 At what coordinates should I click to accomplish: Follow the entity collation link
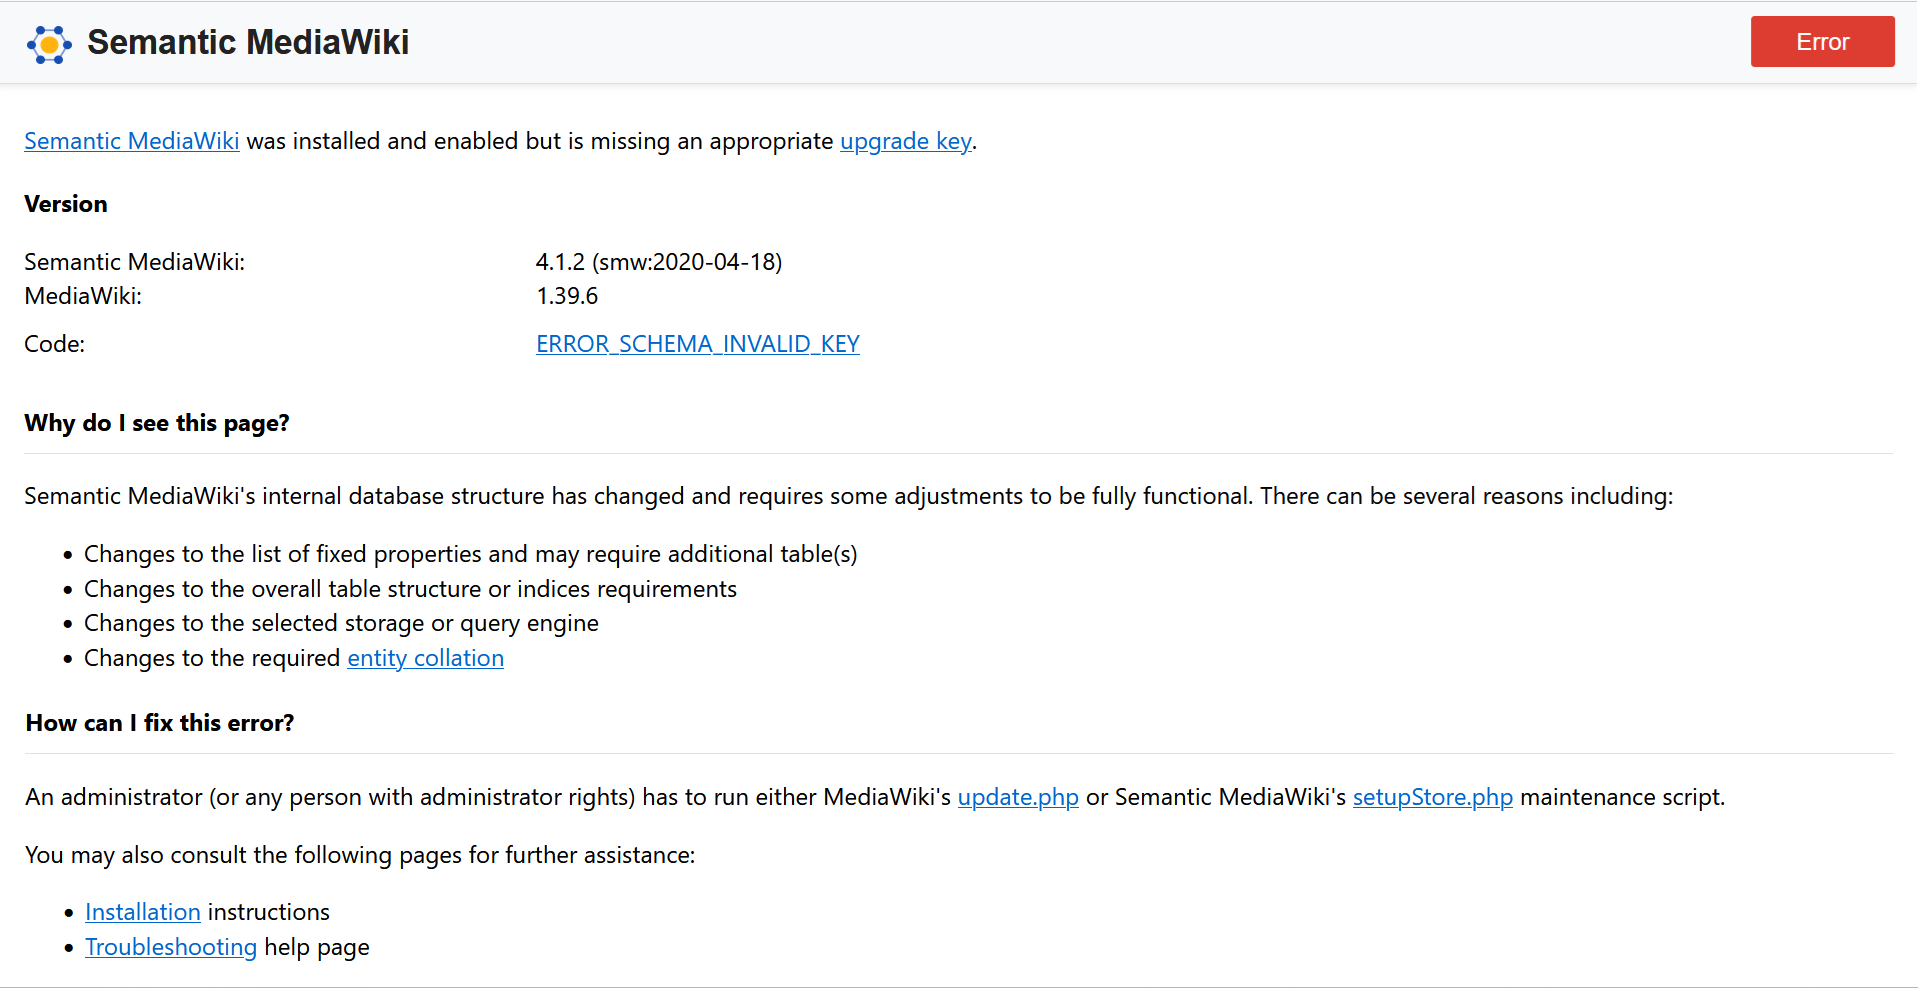(x=425, y=658)
